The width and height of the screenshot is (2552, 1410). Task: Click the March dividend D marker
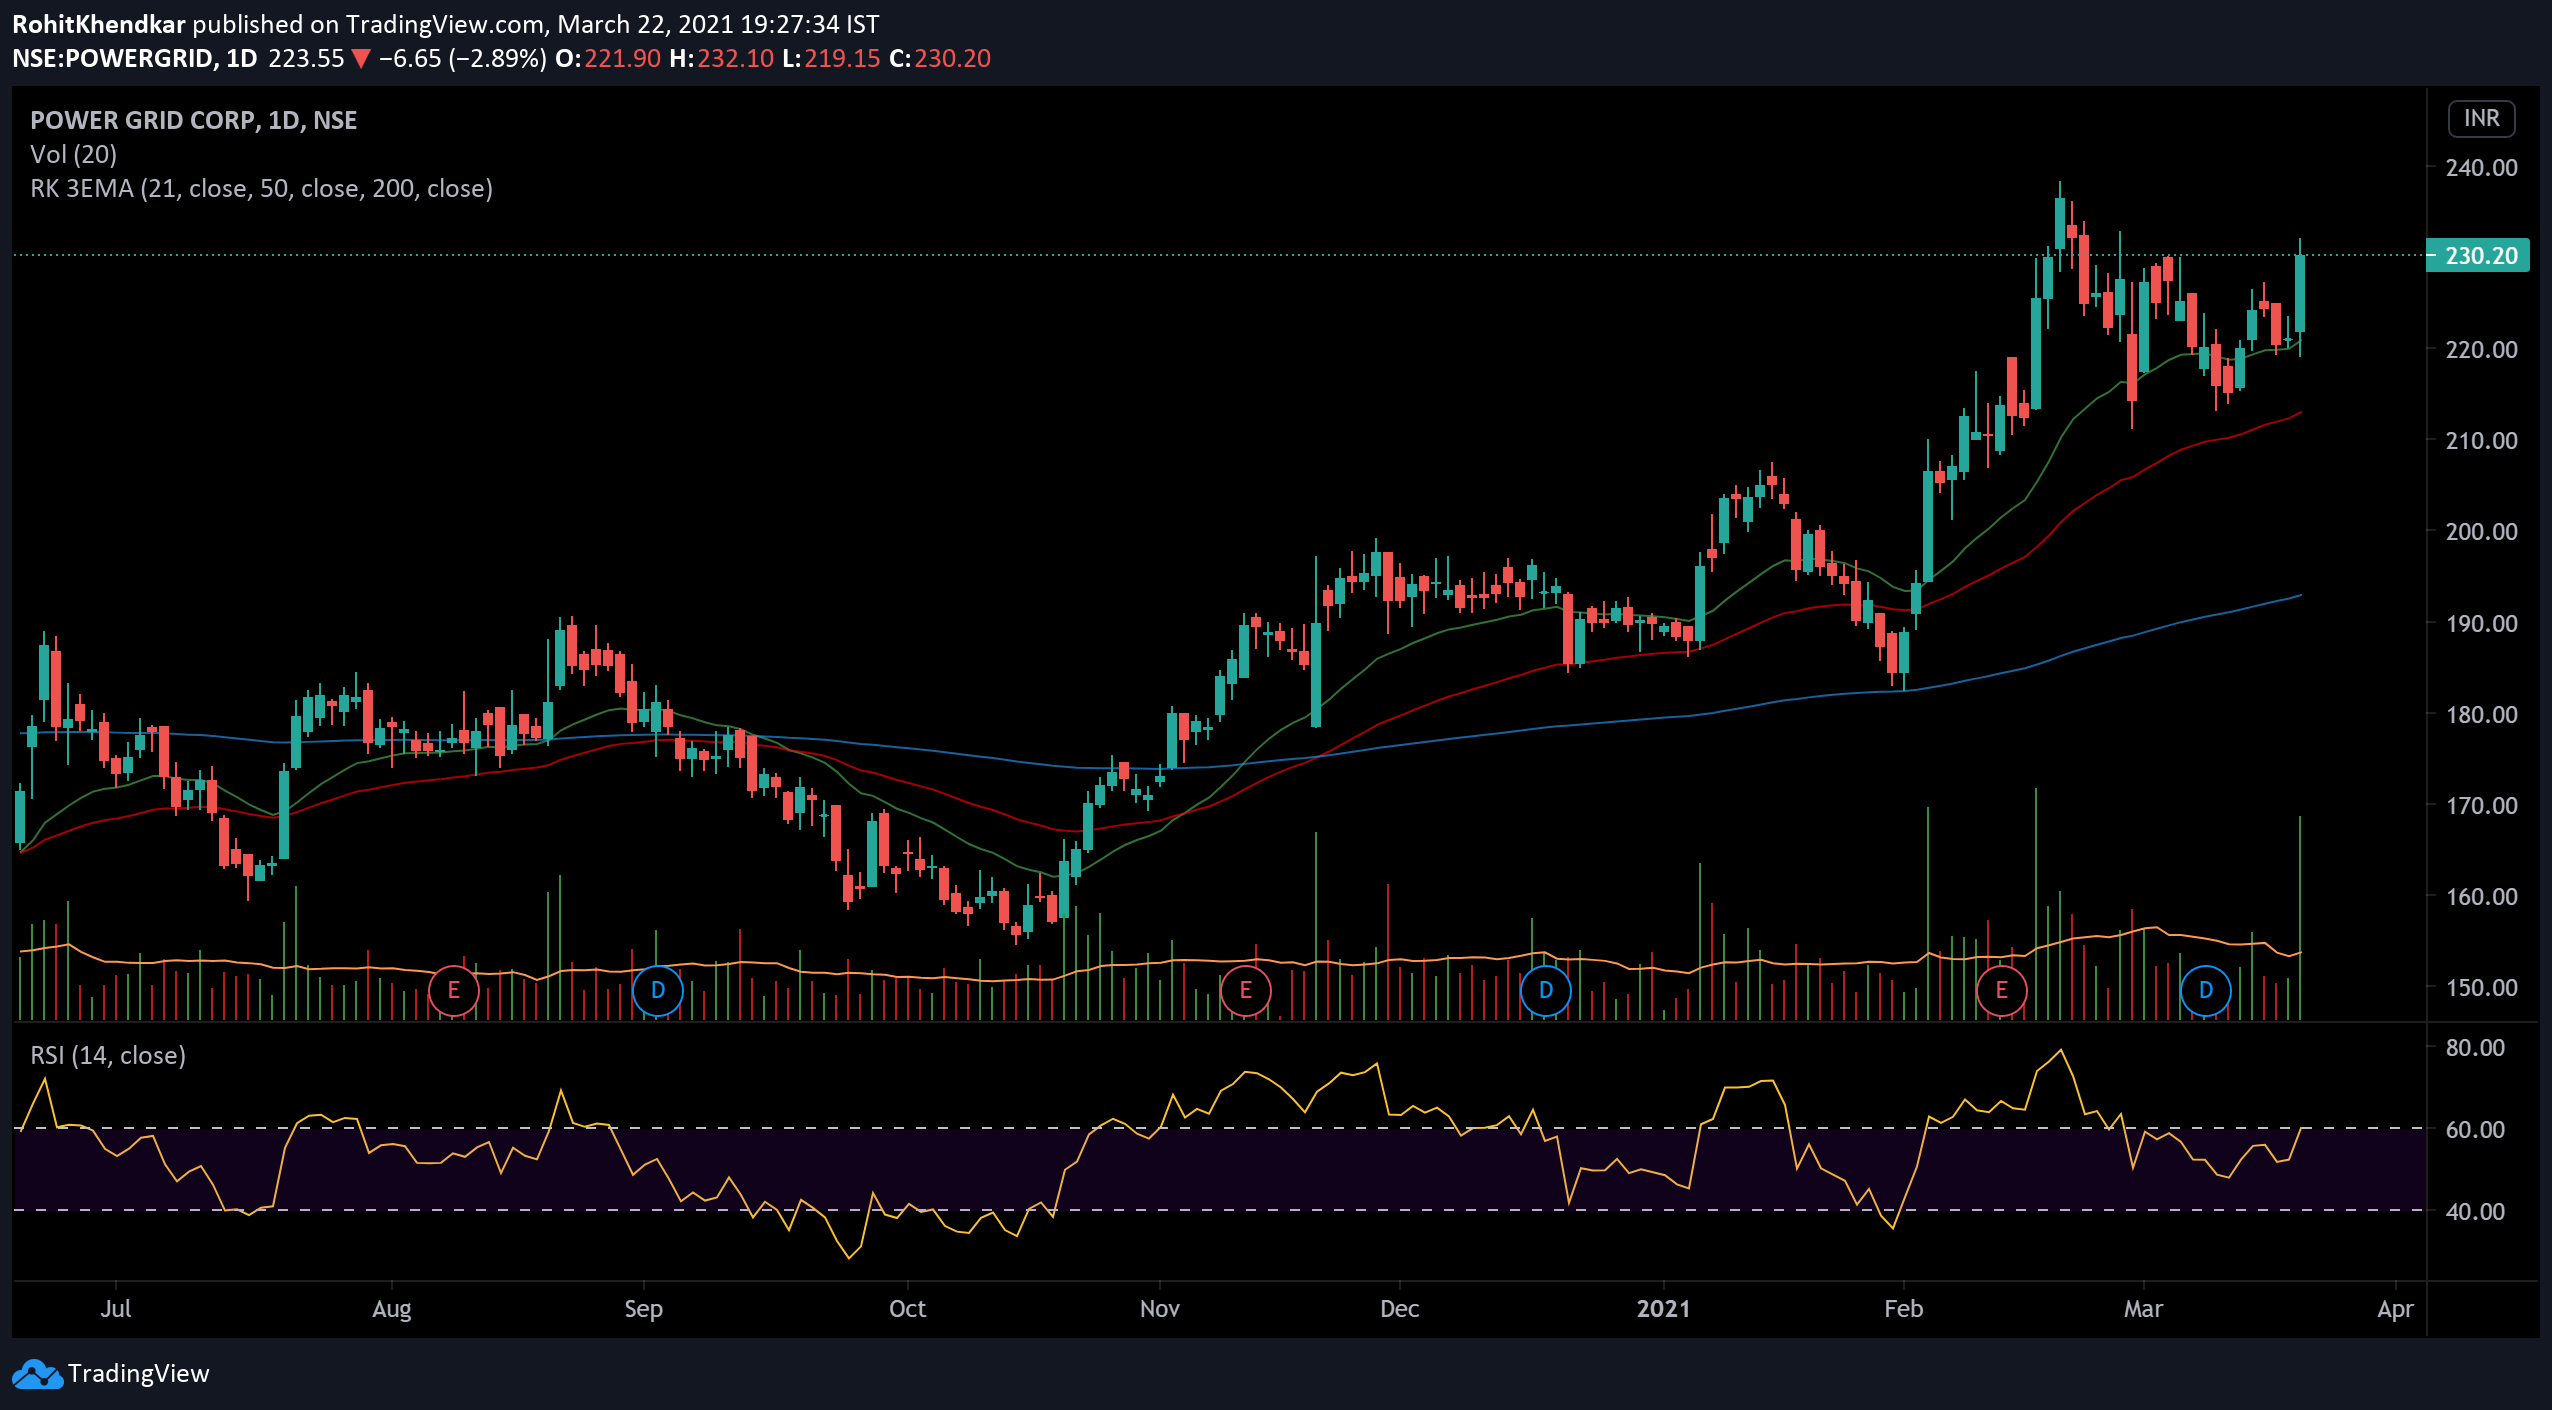click(2206, 990)
